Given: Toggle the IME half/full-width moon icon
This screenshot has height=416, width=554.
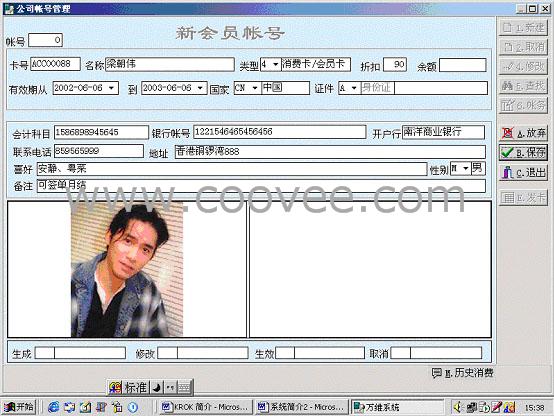Looking at the screenshot, I should [157, 388].
